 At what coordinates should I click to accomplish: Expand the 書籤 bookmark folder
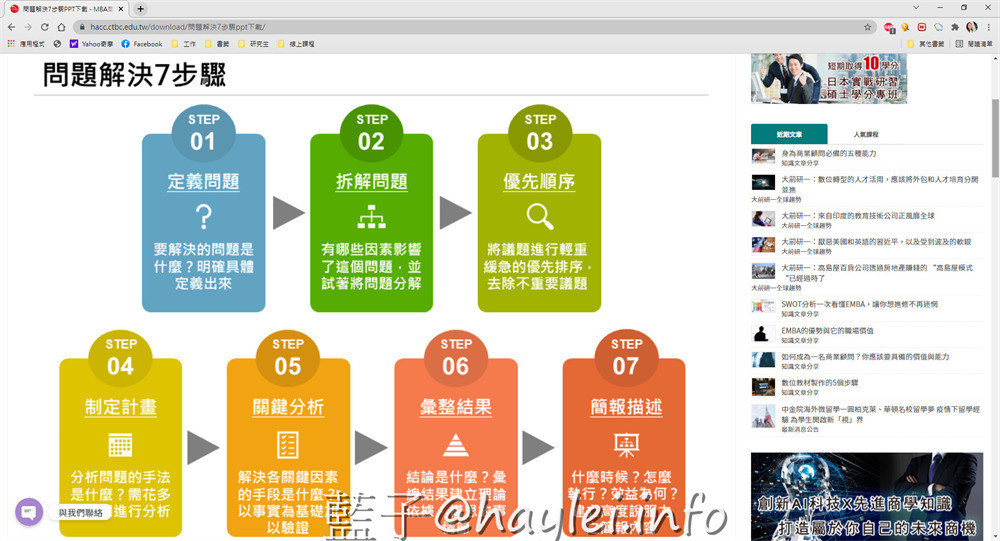pos(217,44)
